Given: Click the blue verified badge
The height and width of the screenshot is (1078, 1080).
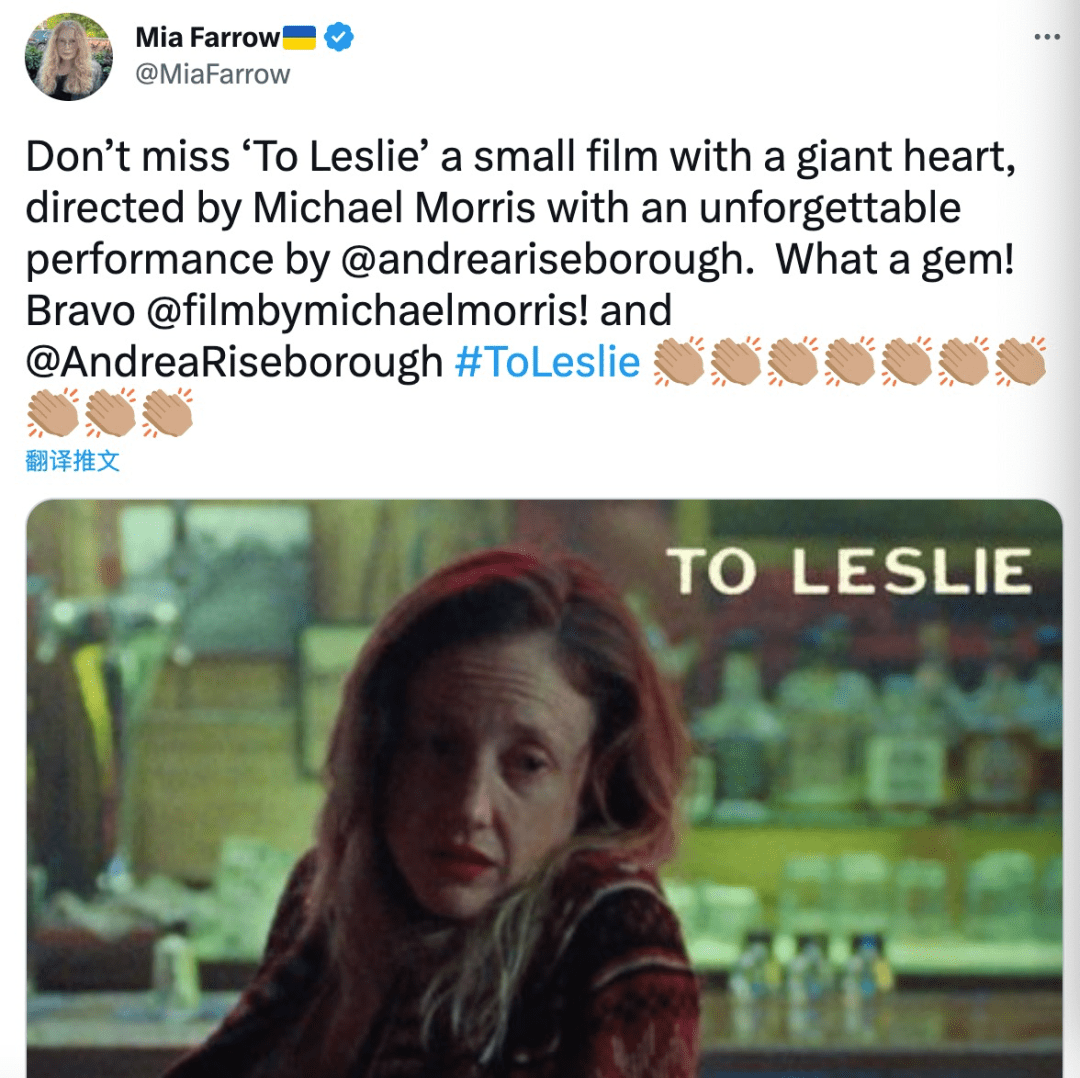Looking at the screenshot, I should pyautogui.click(x=338, y=37).
